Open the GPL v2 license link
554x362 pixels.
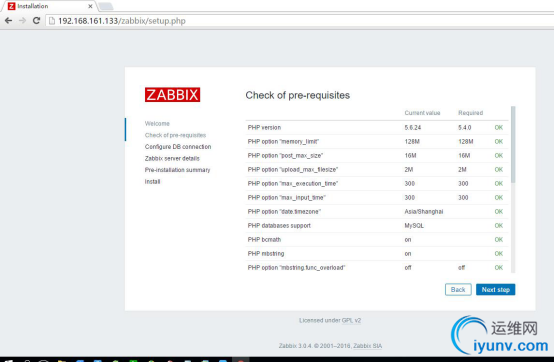click(351, 320)
